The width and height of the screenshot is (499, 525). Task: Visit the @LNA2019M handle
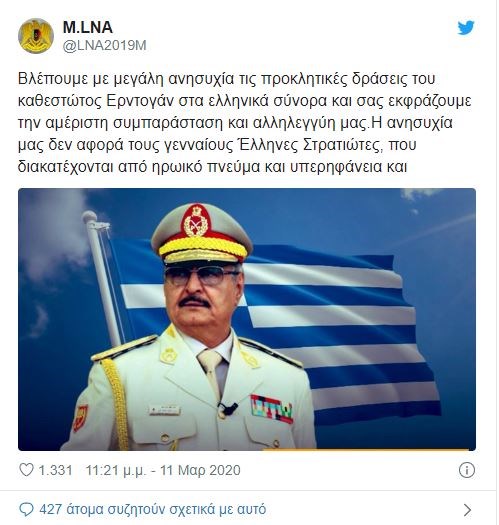point(104,46)
